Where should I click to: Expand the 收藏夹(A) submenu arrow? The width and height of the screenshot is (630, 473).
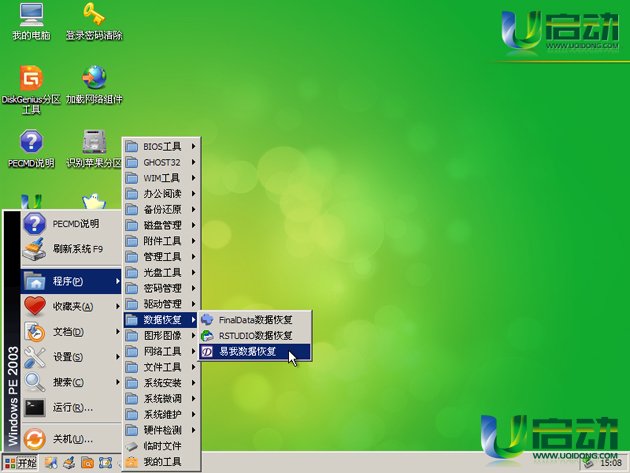[117, 306]
